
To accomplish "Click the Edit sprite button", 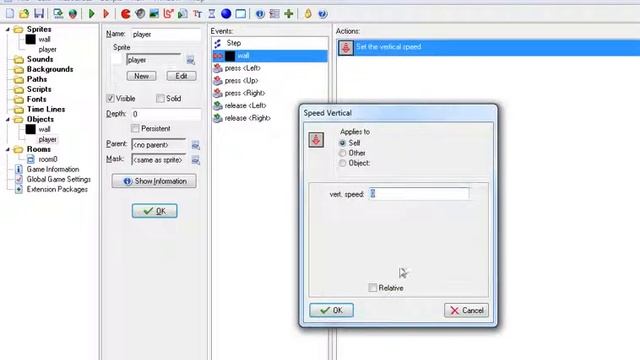I will click(181, 76).
